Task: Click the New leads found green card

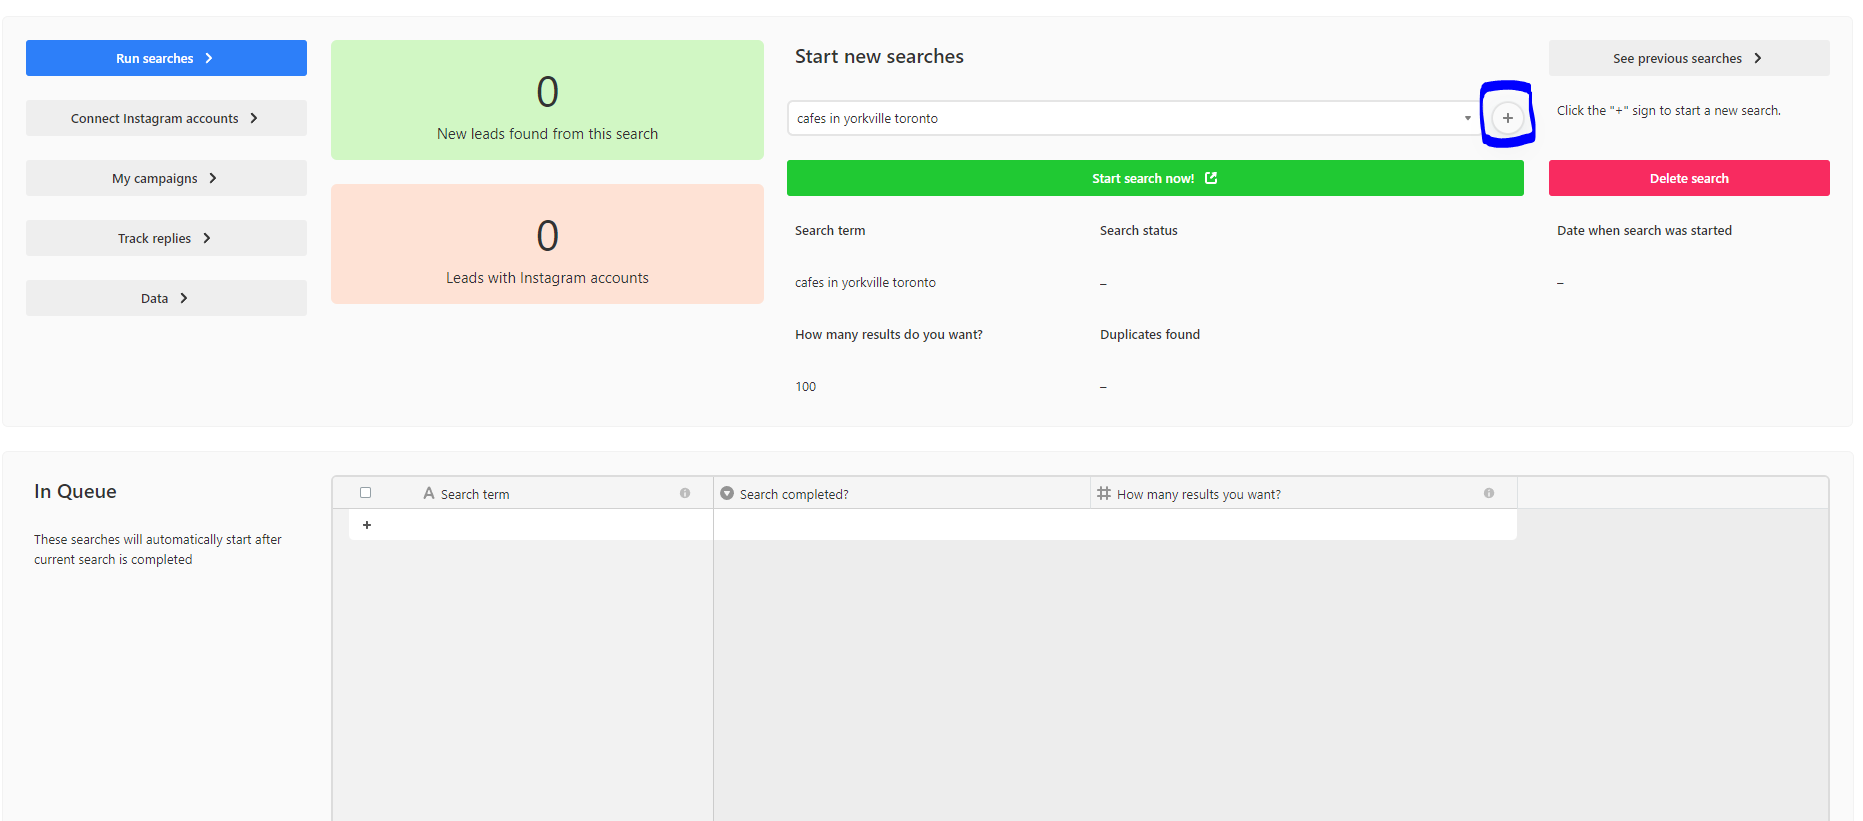Action: click(547, 100)
